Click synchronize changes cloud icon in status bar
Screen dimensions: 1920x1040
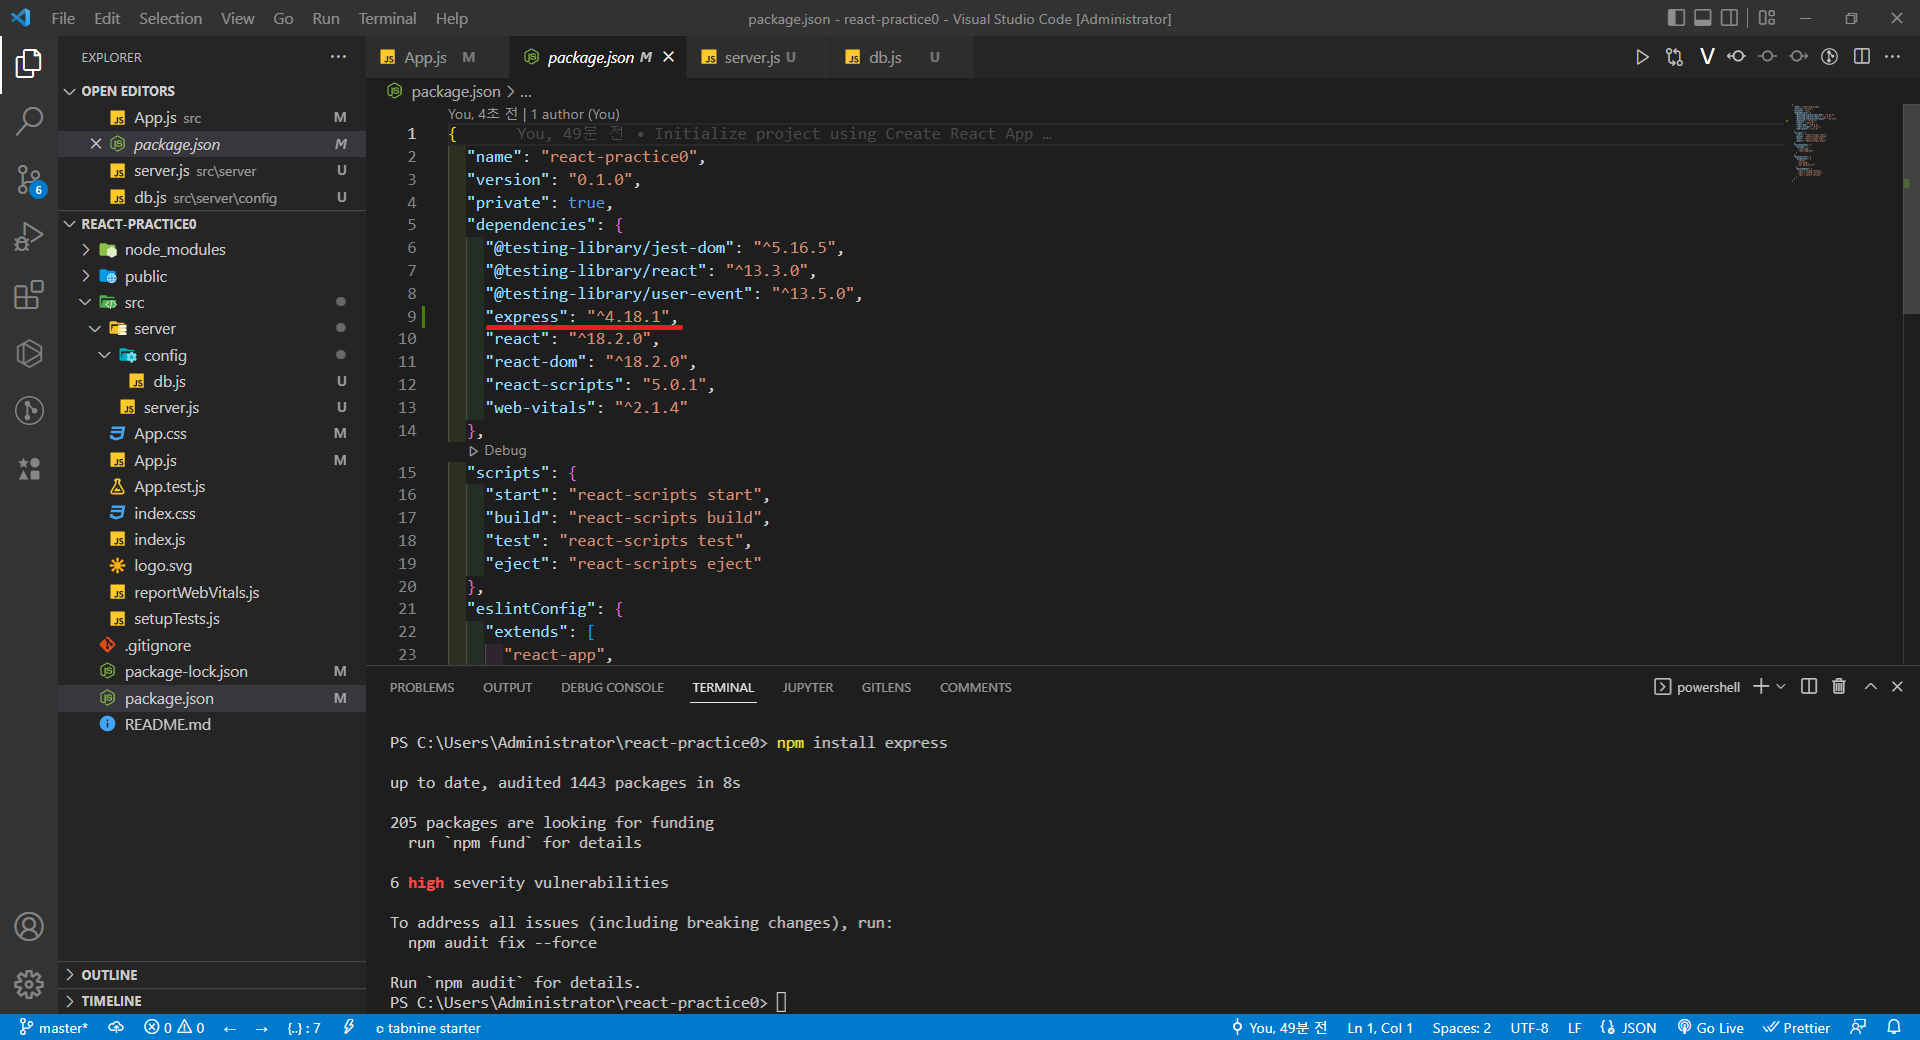[x=116, y=1028]
